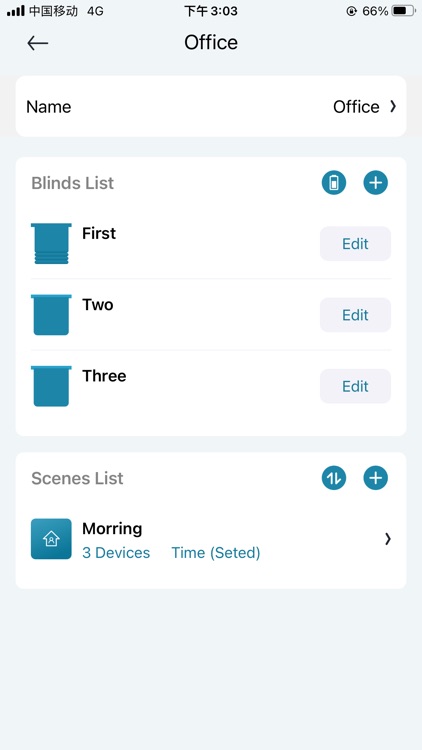The image size is (422, 750).
Task: Tap the Three blind icon
Action: click(51, 386)
